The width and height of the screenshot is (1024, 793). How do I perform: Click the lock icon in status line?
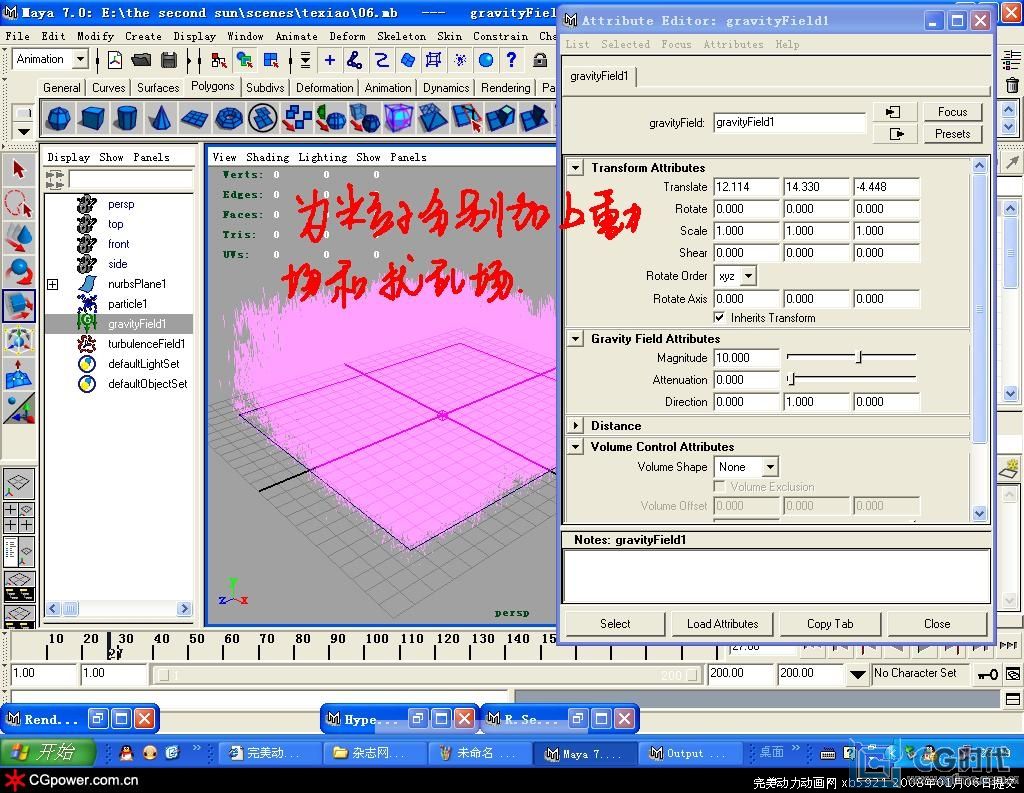540,60
